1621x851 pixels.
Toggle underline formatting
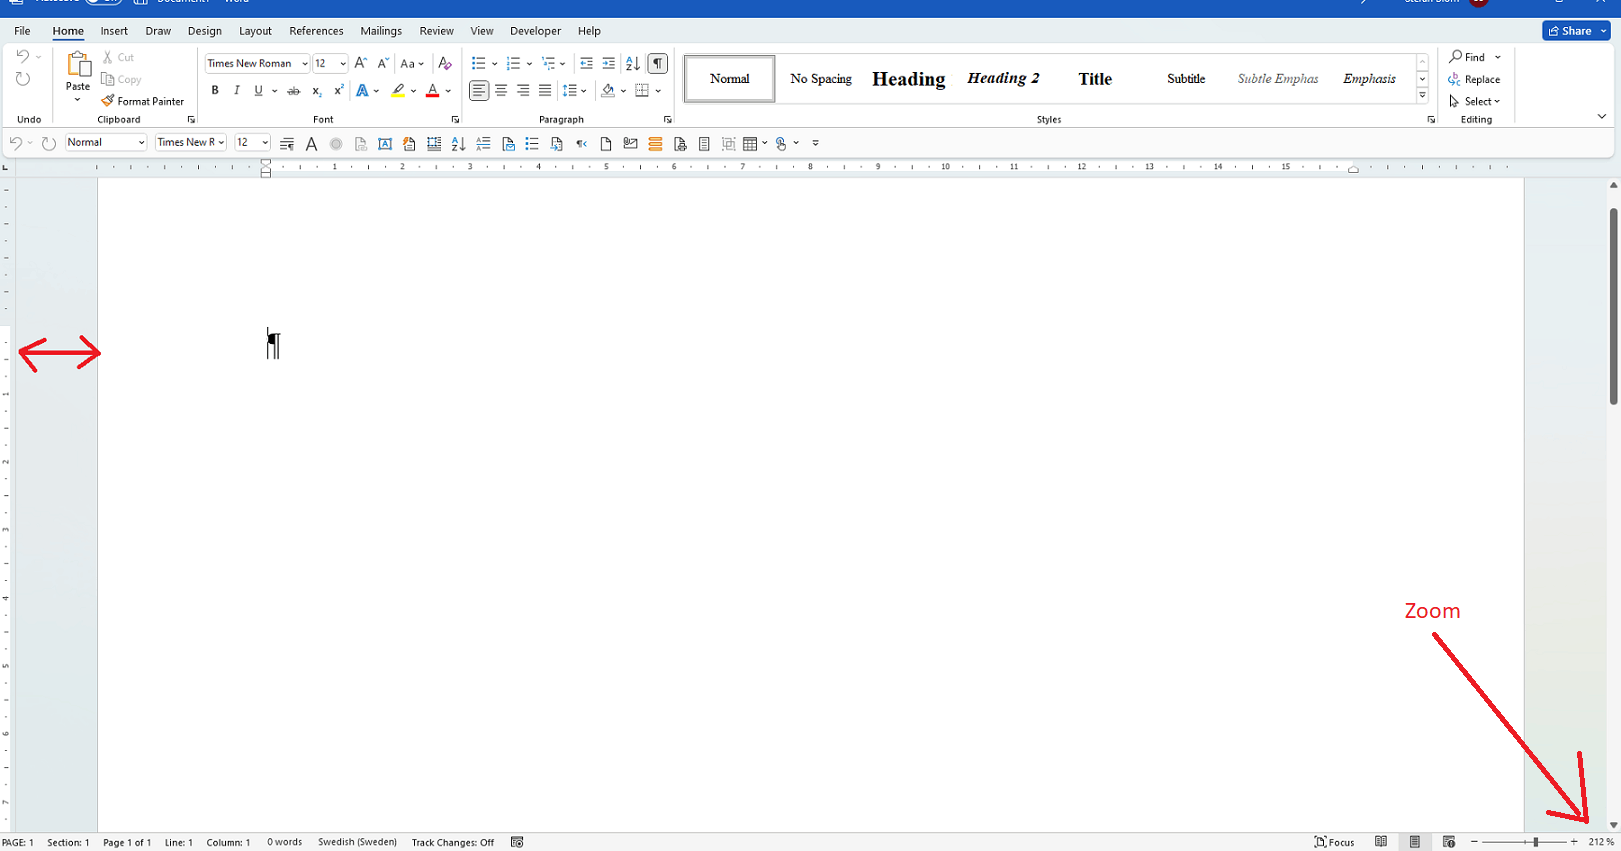click(x=258, y=91)
